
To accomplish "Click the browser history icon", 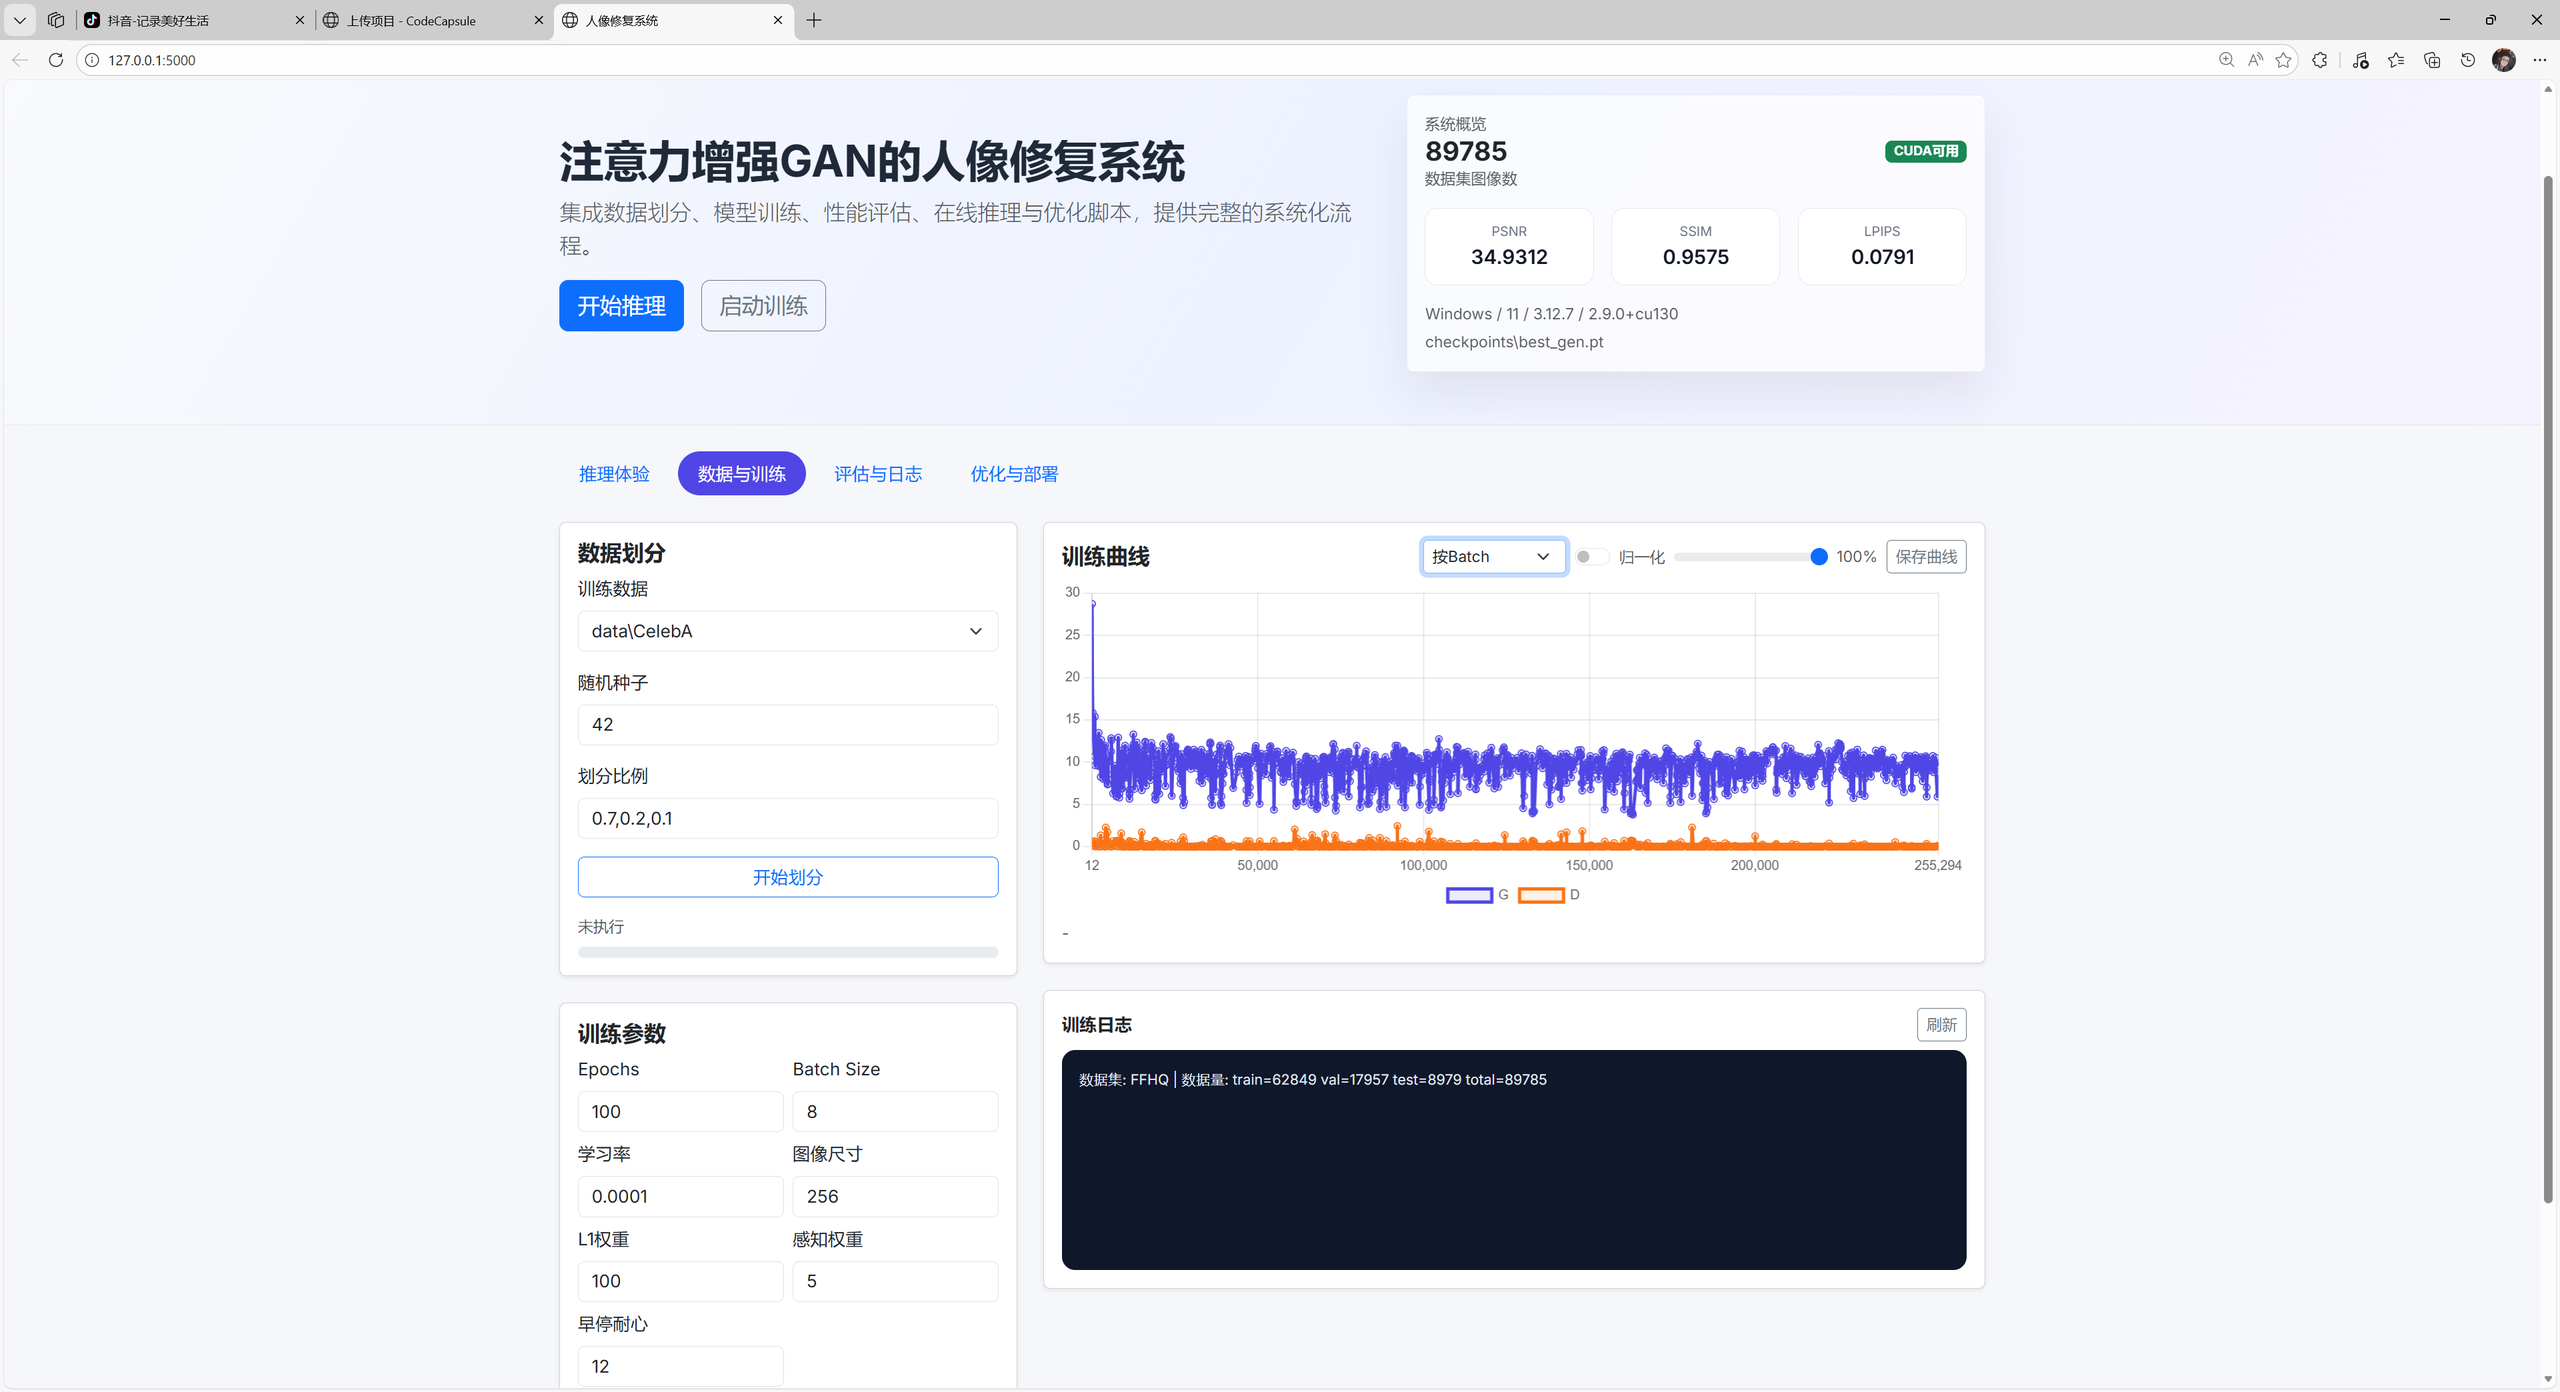I will point(2466,60).
